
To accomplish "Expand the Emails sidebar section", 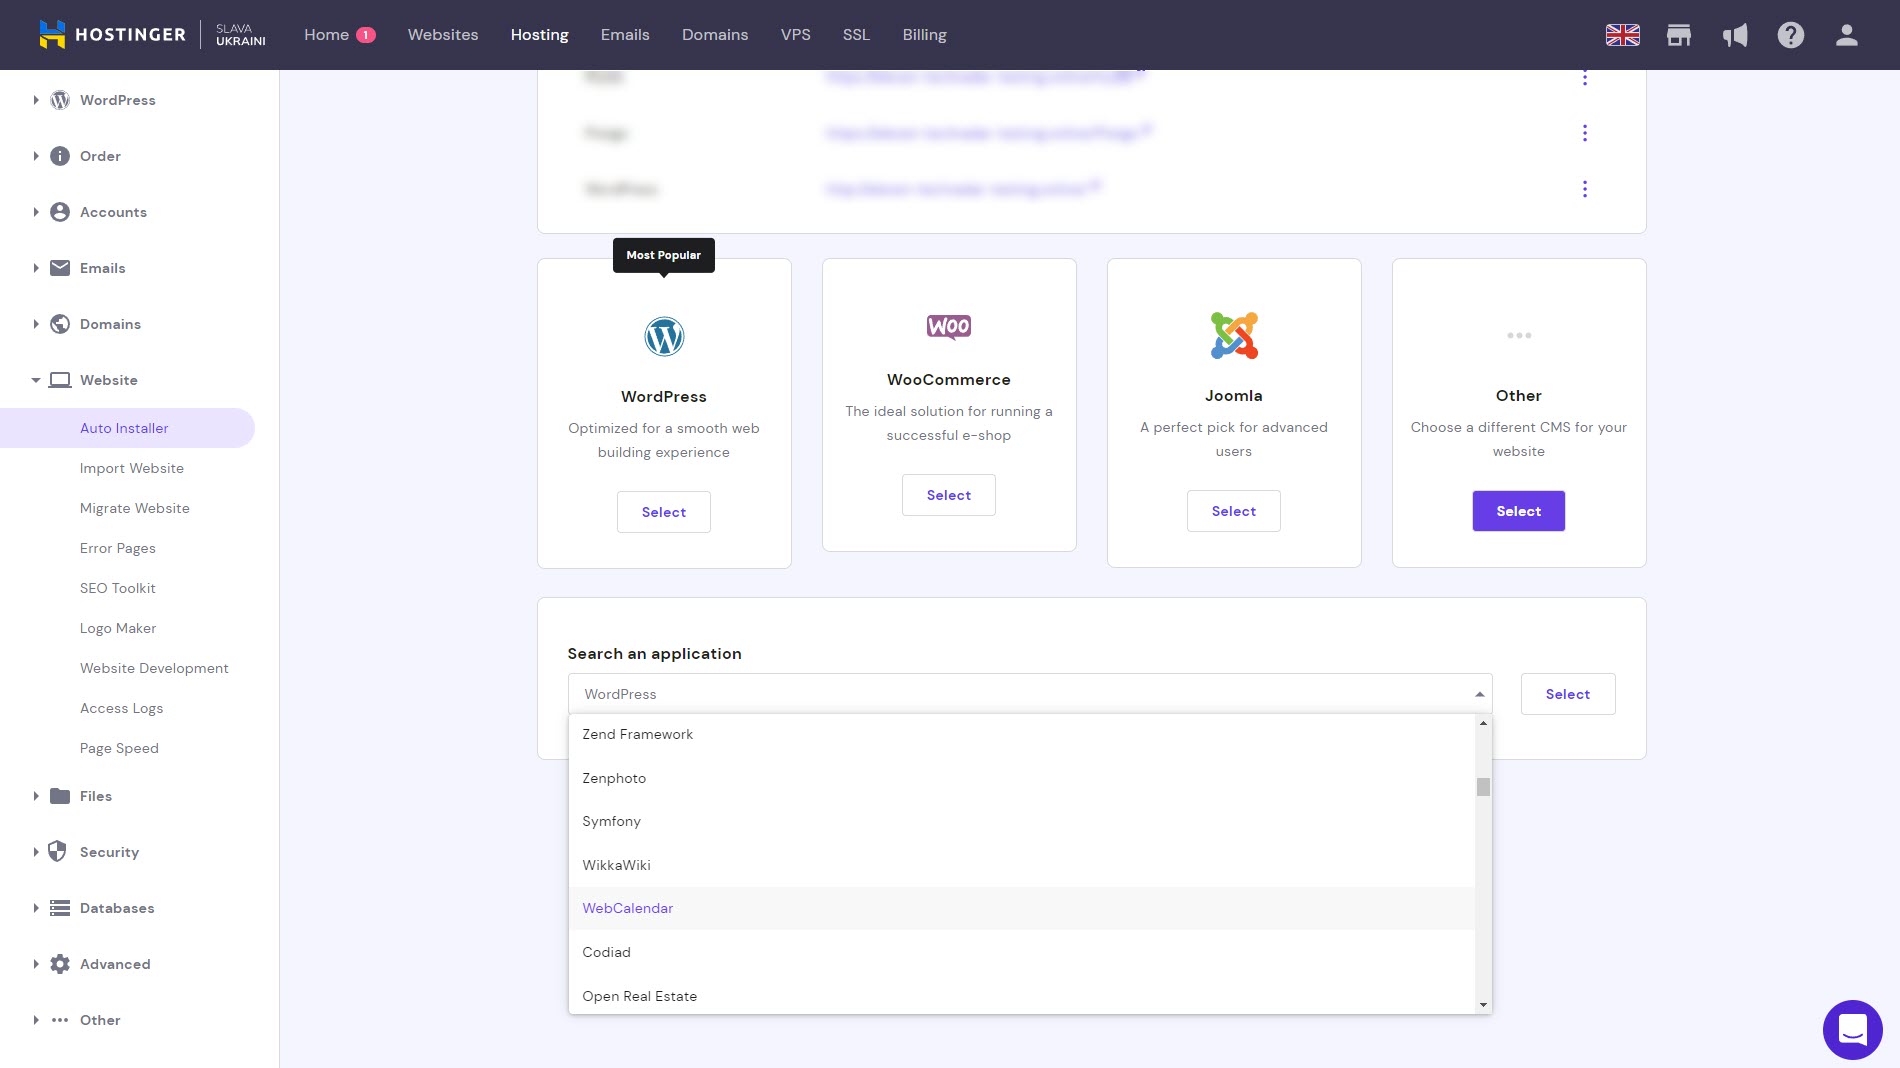I will tap(36, 268).
